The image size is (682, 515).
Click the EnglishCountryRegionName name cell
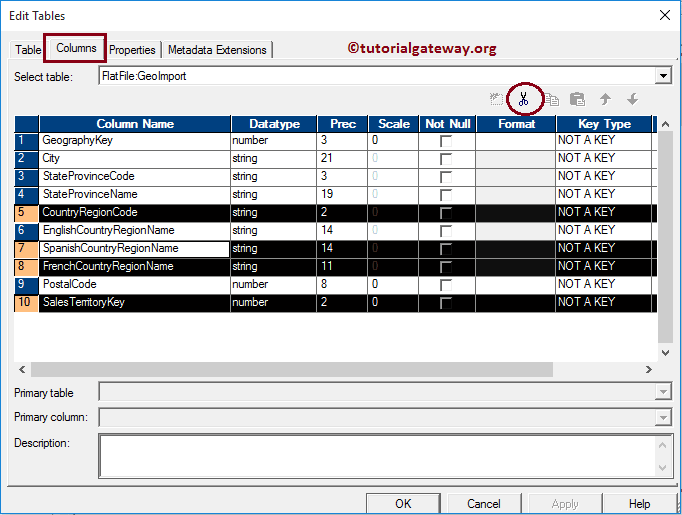click(135, 231)
